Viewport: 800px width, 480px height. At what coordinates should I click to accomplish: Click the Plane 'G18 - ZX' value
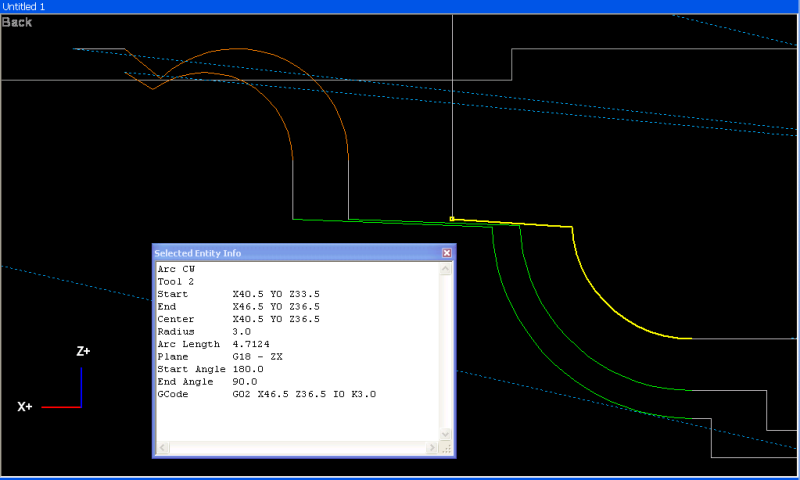[258, 357]
